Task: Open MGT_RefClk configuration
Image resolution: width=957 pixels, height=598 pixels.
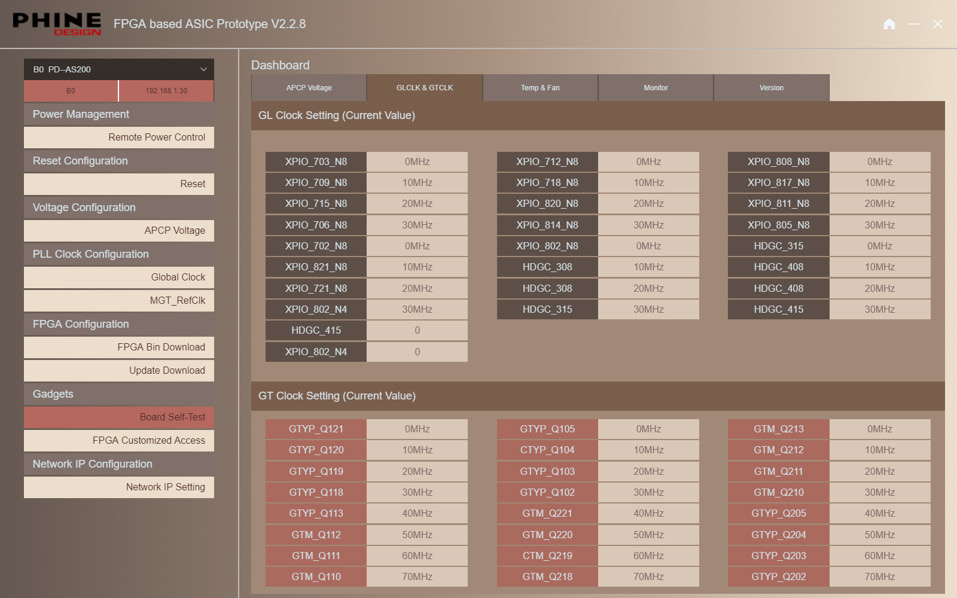Action: pyautogui.click(x=119, y=300)
